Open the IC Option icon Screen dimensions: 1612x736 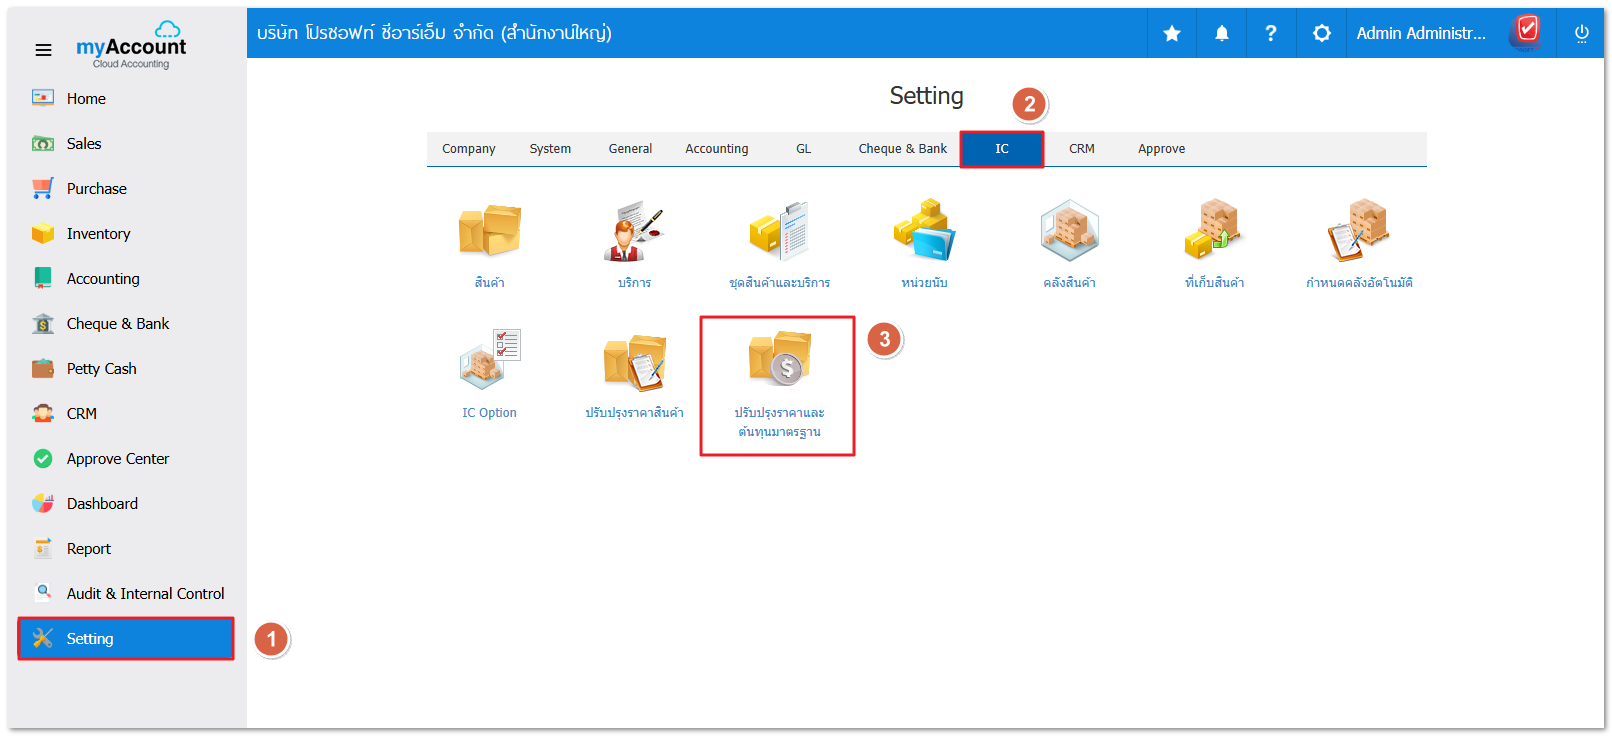click(489, 361)
